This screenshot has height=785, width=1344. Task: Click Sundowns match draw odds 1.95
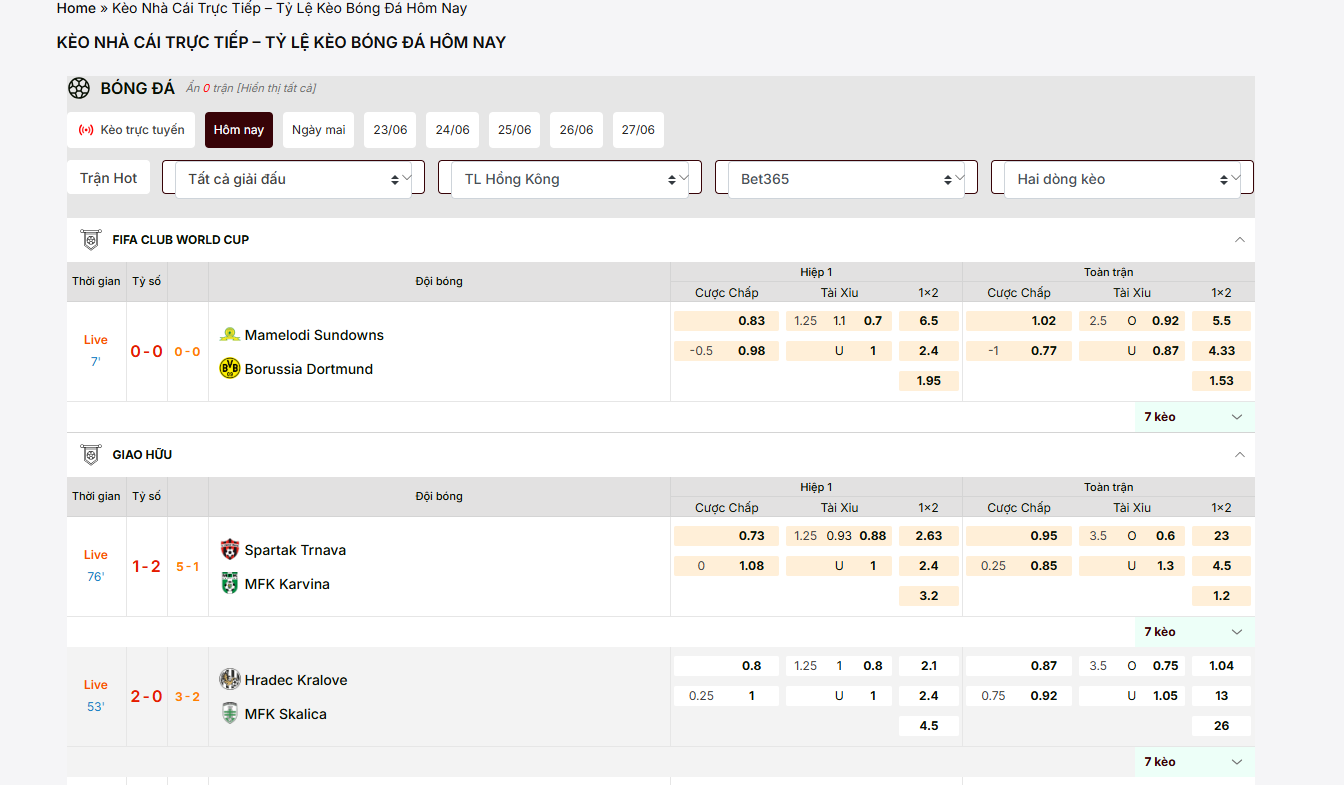tap(929, 381)
